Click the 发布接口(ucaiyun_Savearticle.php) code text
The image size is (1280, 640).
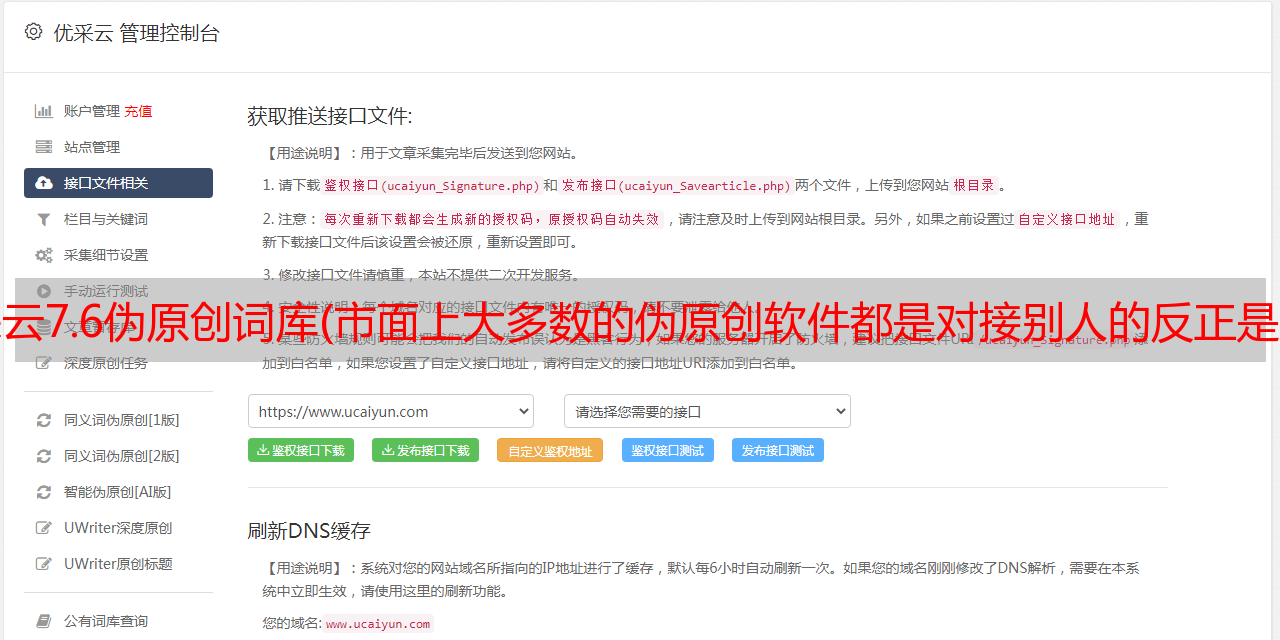676,186
